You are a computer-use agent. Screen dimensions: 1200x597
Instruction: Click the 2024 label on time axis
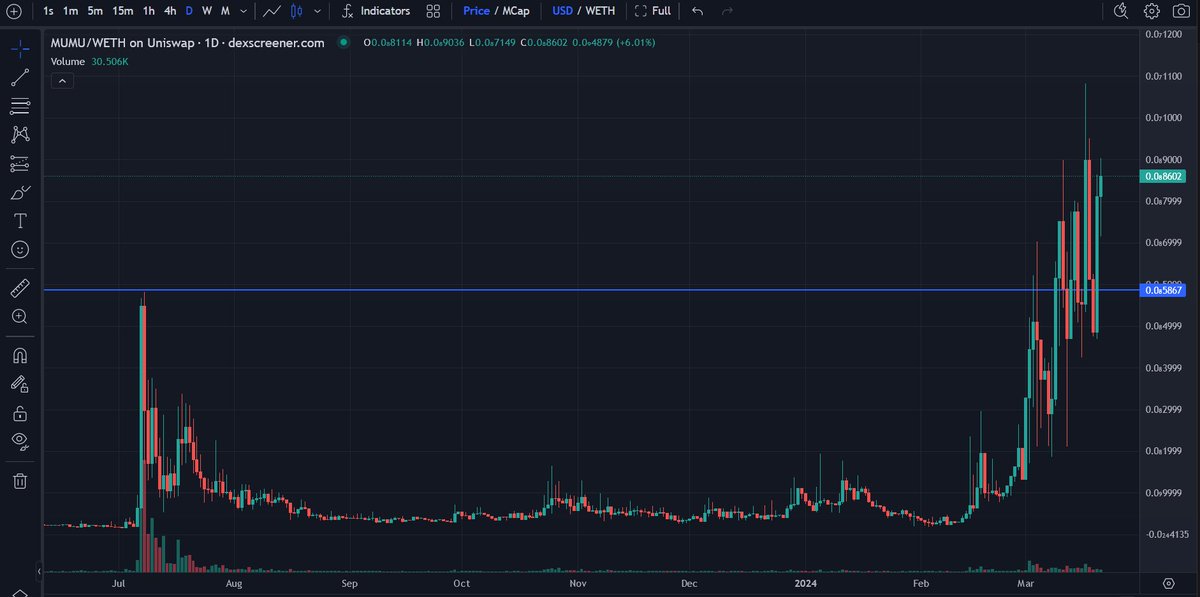(804, 582)
